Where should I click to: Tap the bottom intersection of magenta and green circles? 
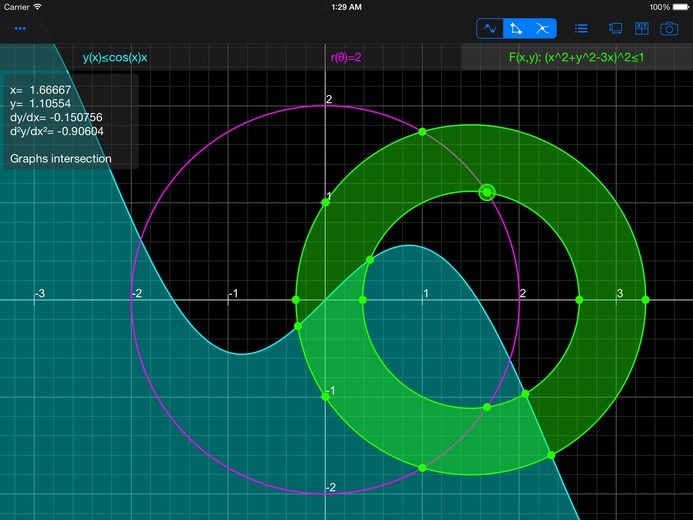[422, 468]
